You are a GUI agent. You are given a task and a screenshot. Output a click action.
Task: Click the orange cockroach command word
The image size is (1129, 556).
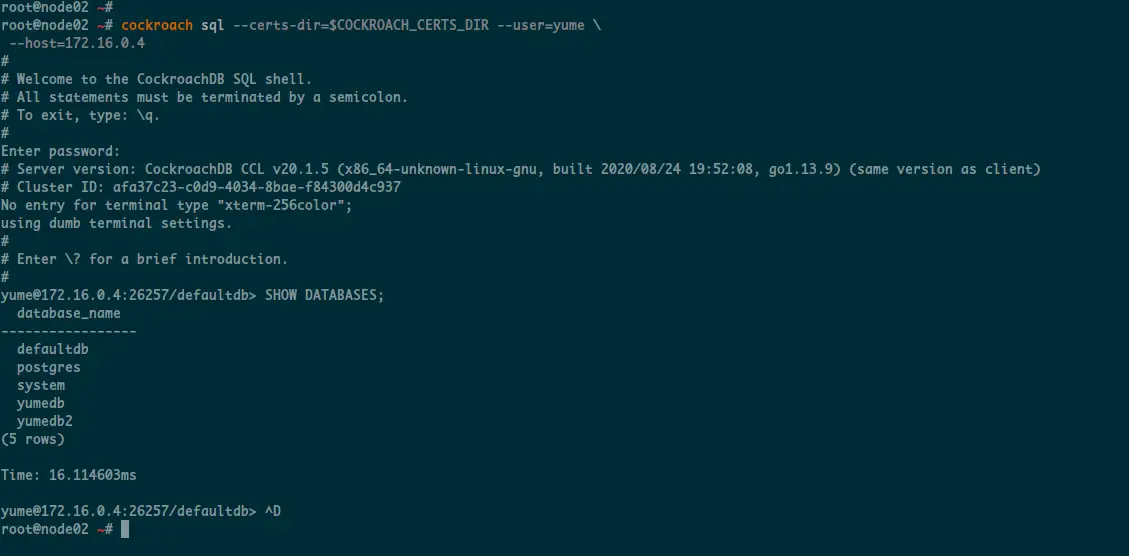tap(157, 25)
